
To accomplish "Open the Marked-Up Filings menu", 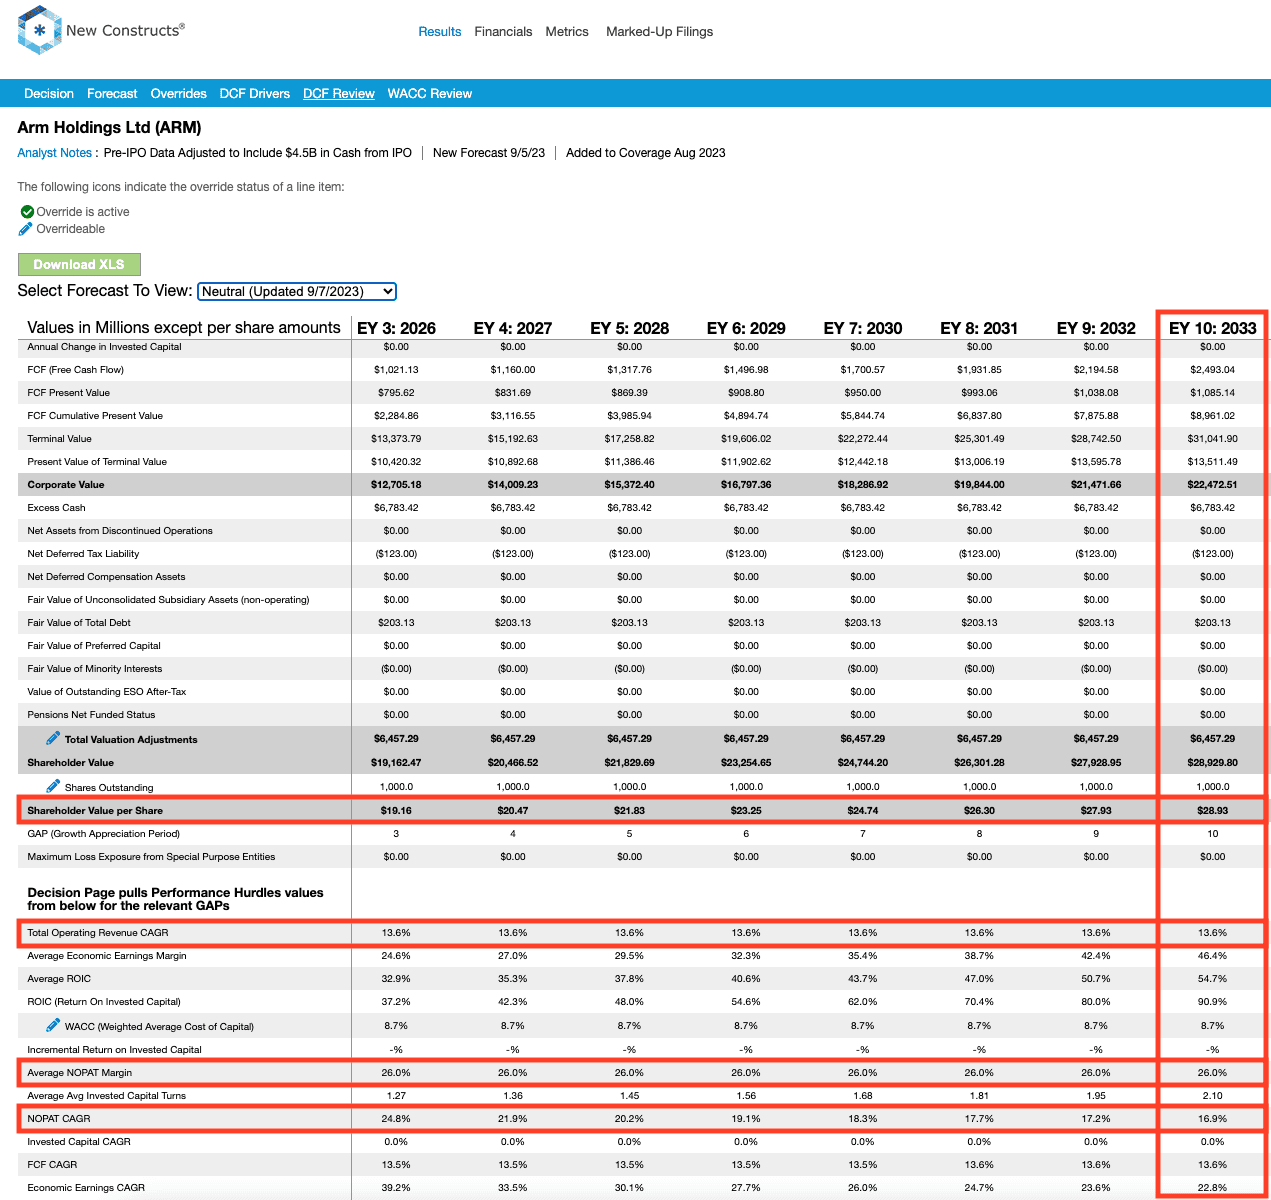I will tap(659, 32).
